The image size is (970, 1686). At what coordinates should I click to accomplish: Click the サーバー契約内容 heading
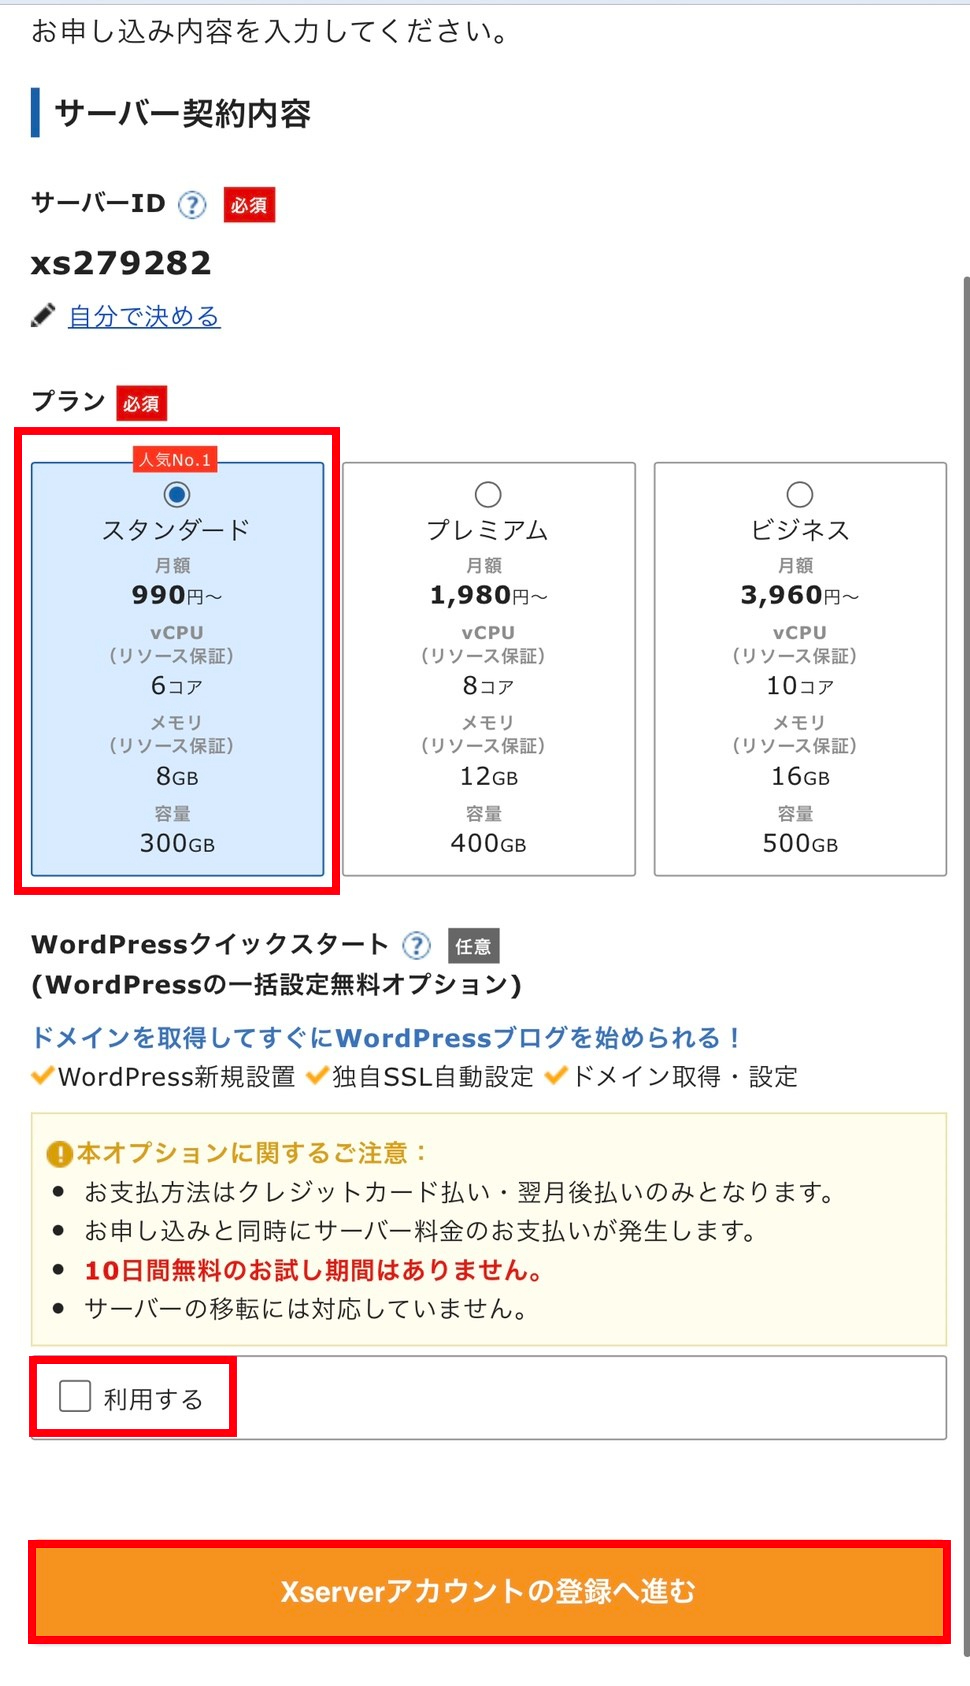(x=182, y=113)
